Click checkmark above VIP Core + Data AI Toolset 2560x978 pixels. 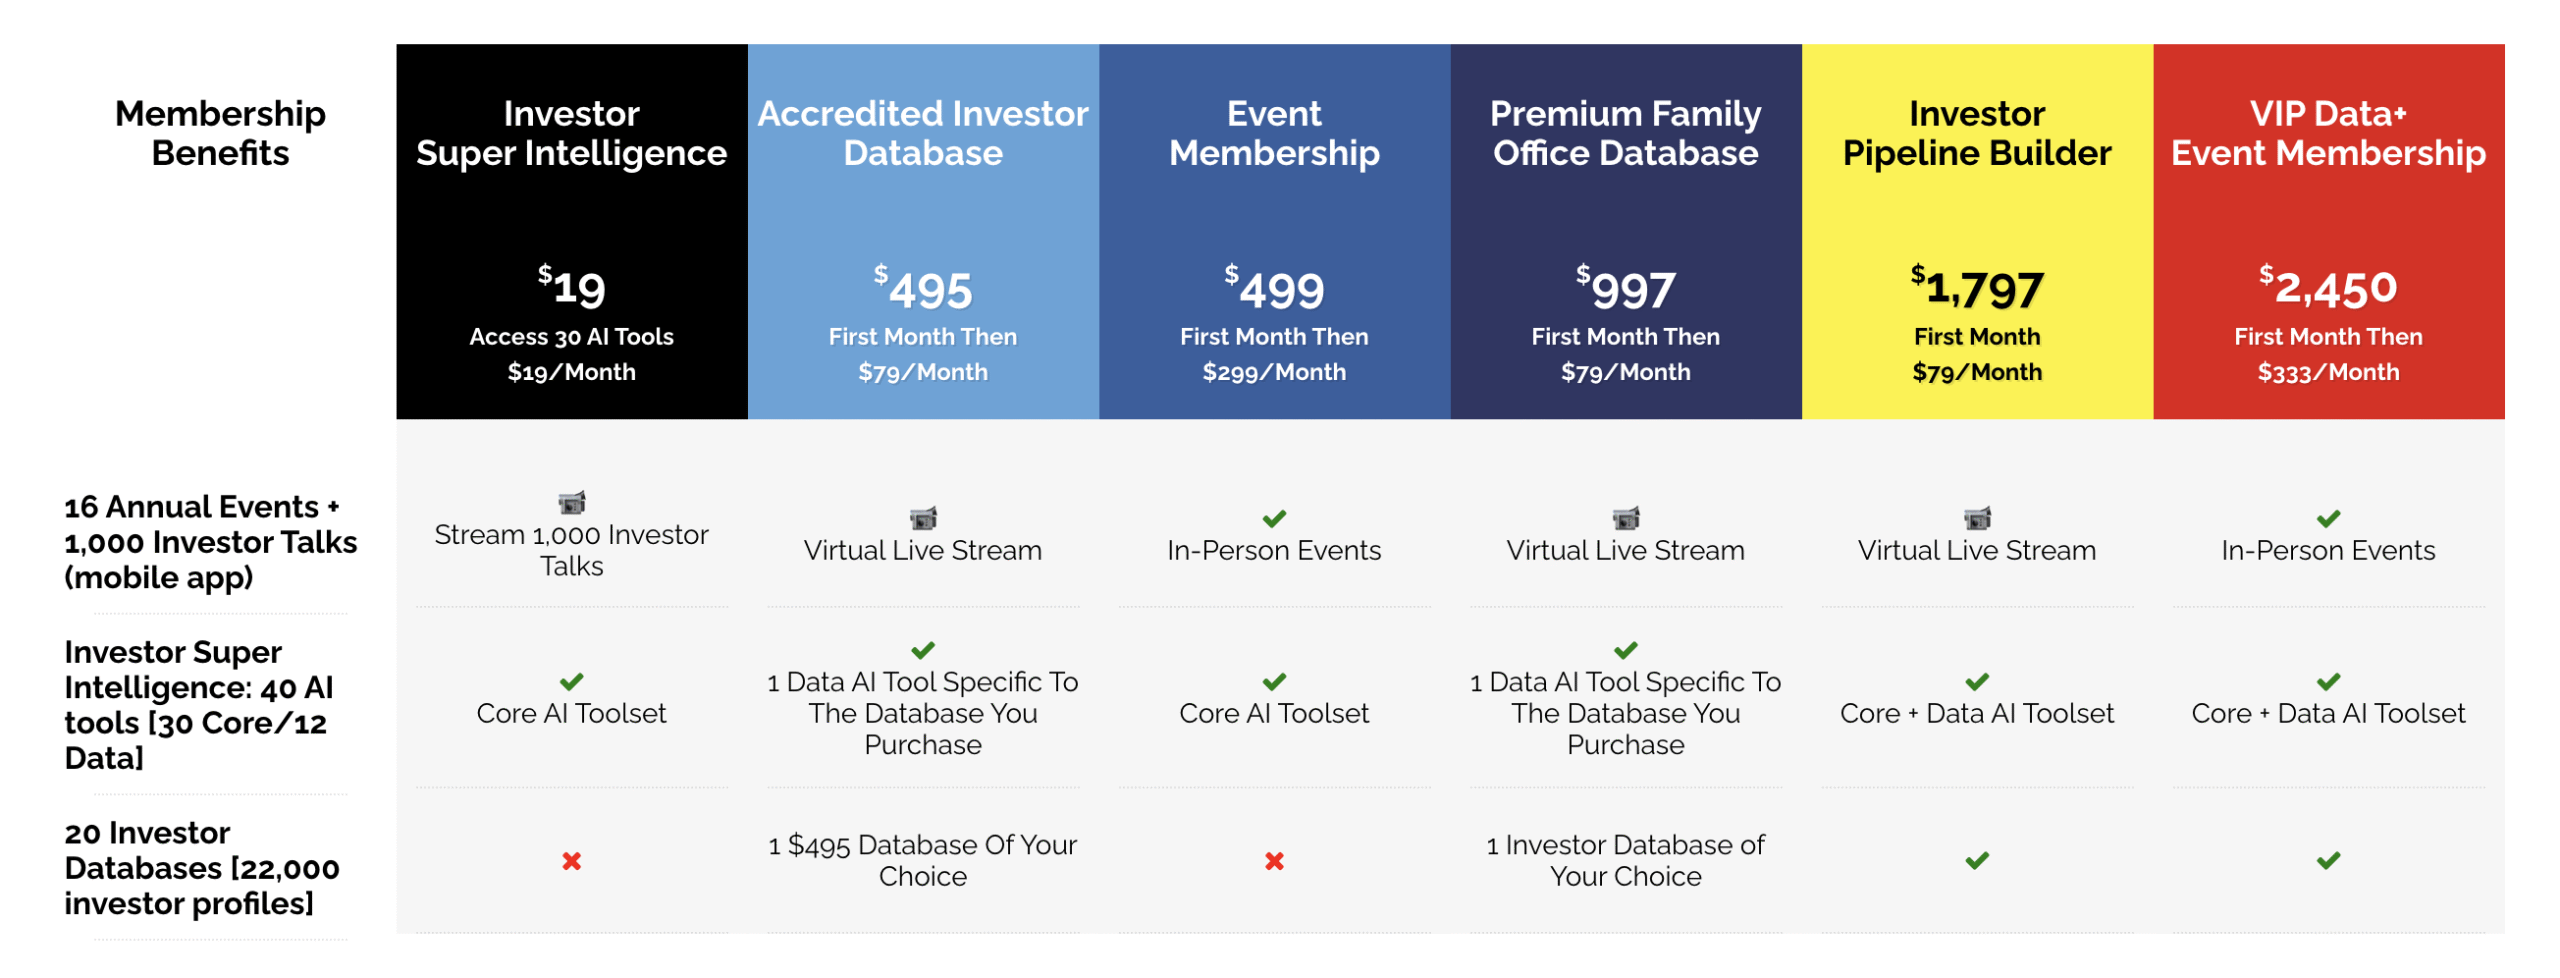pyautogui.click(x=2327, y=682)
